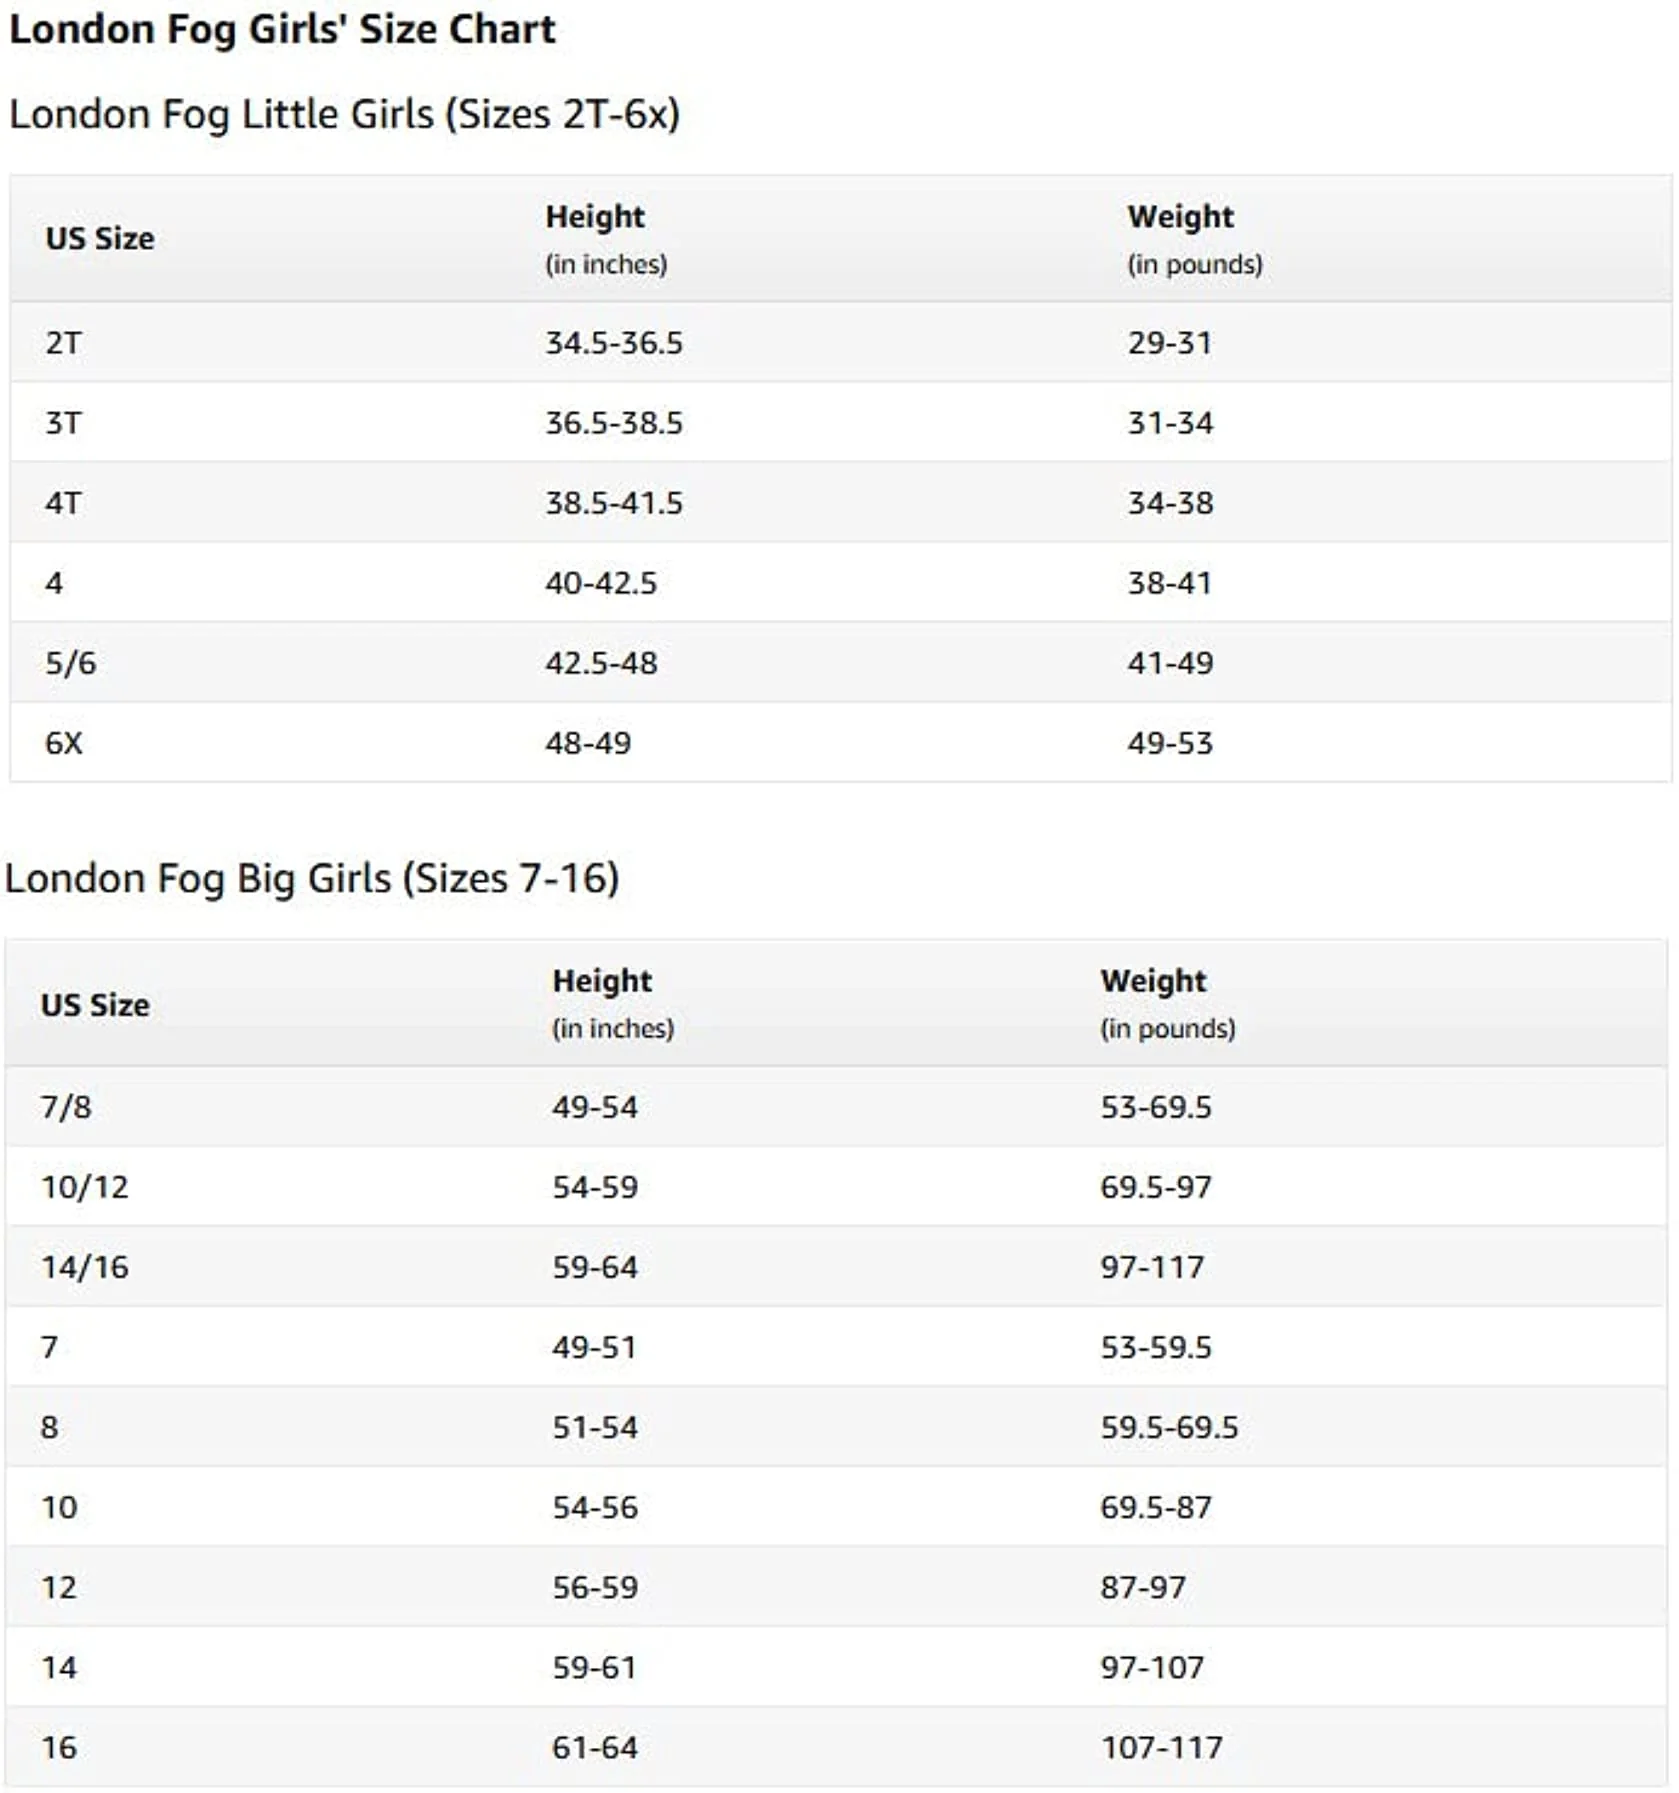Click the size 16 weight value 107-117
Viewport: 1679px width, 1793px height.
[x=1162, y=1747]
